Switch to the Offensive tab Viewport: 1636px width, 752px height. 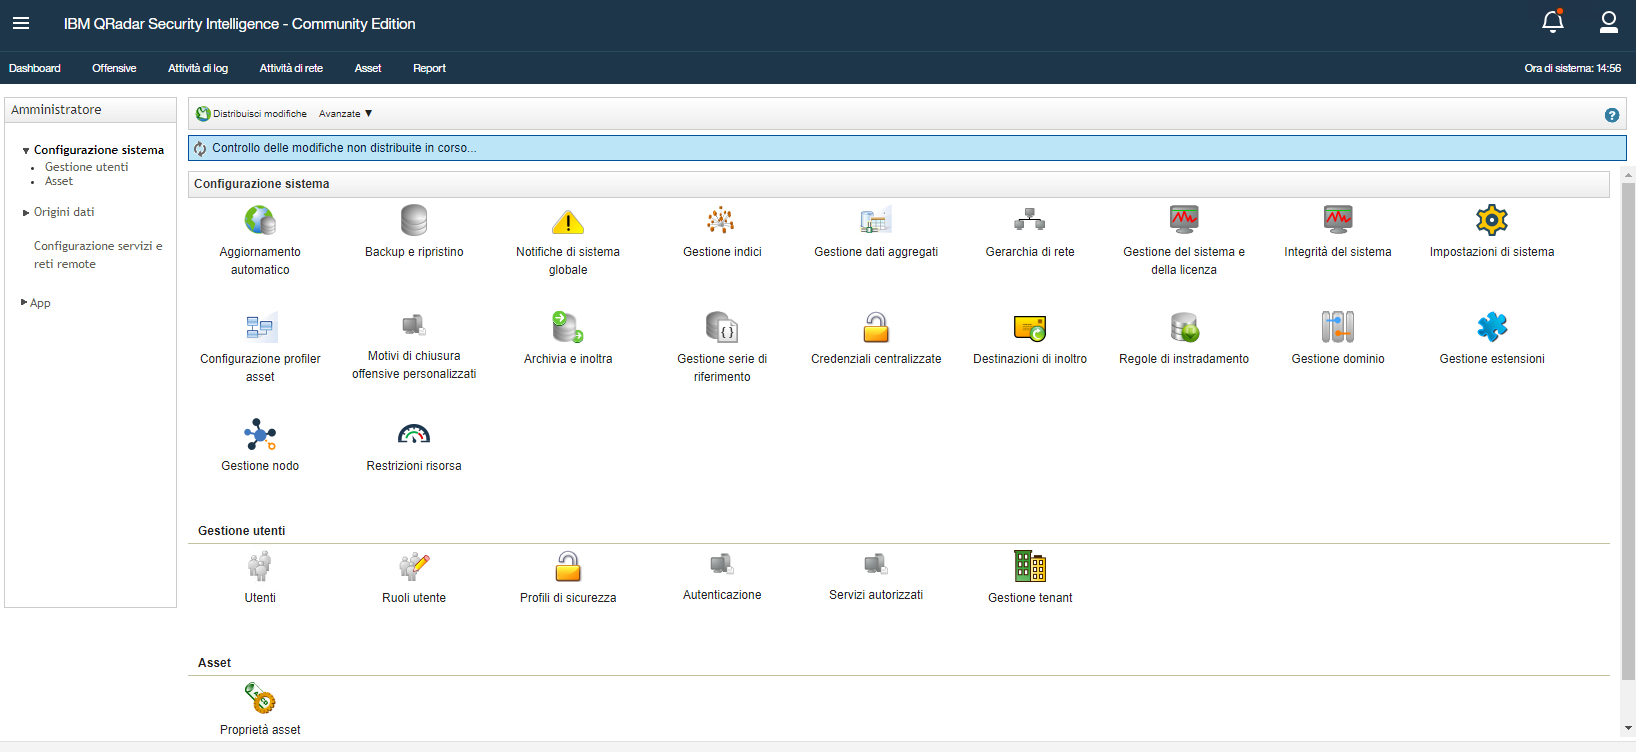pos(114,68)
